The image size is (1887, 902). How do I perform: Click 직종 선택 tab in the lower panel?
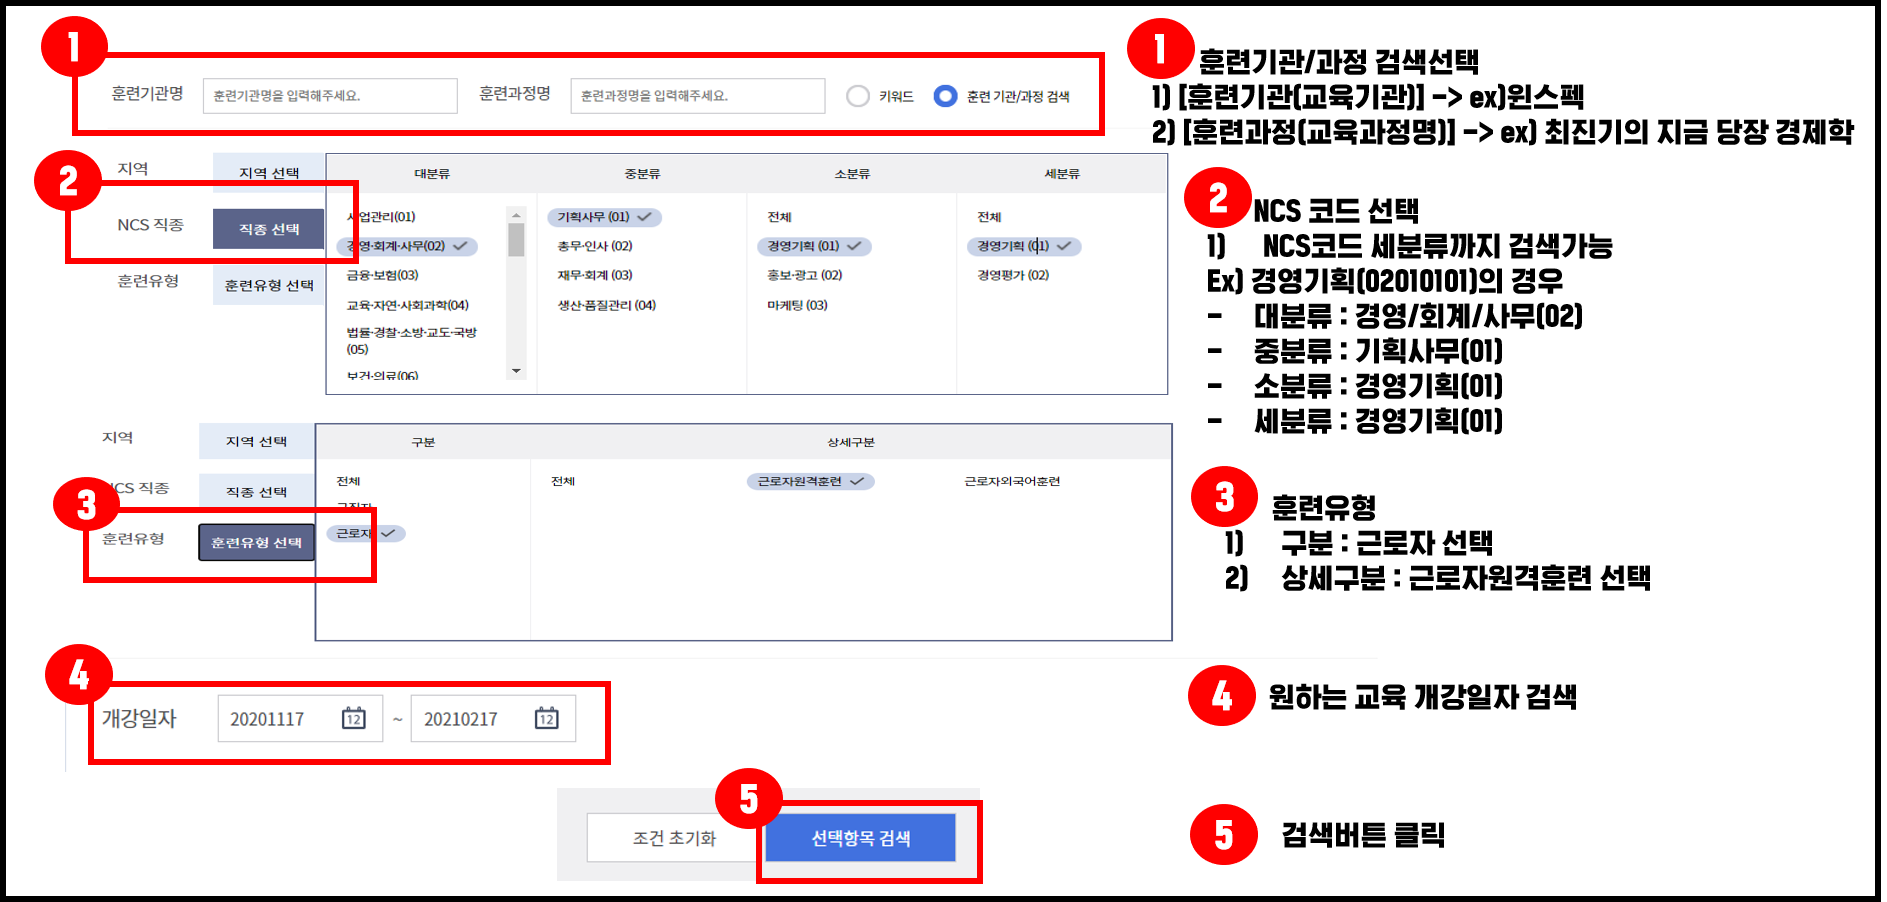257,491
